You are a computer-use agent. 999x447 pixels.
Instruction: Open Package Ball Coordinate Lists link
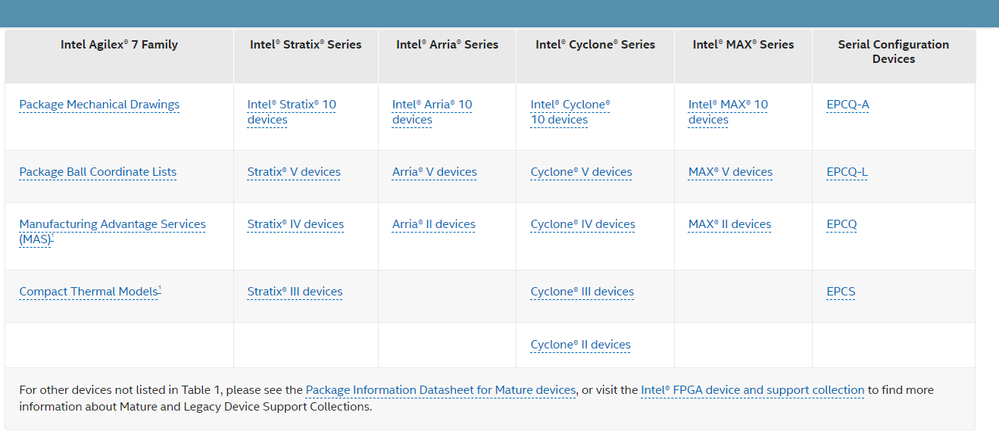click(x=97, y=172)
